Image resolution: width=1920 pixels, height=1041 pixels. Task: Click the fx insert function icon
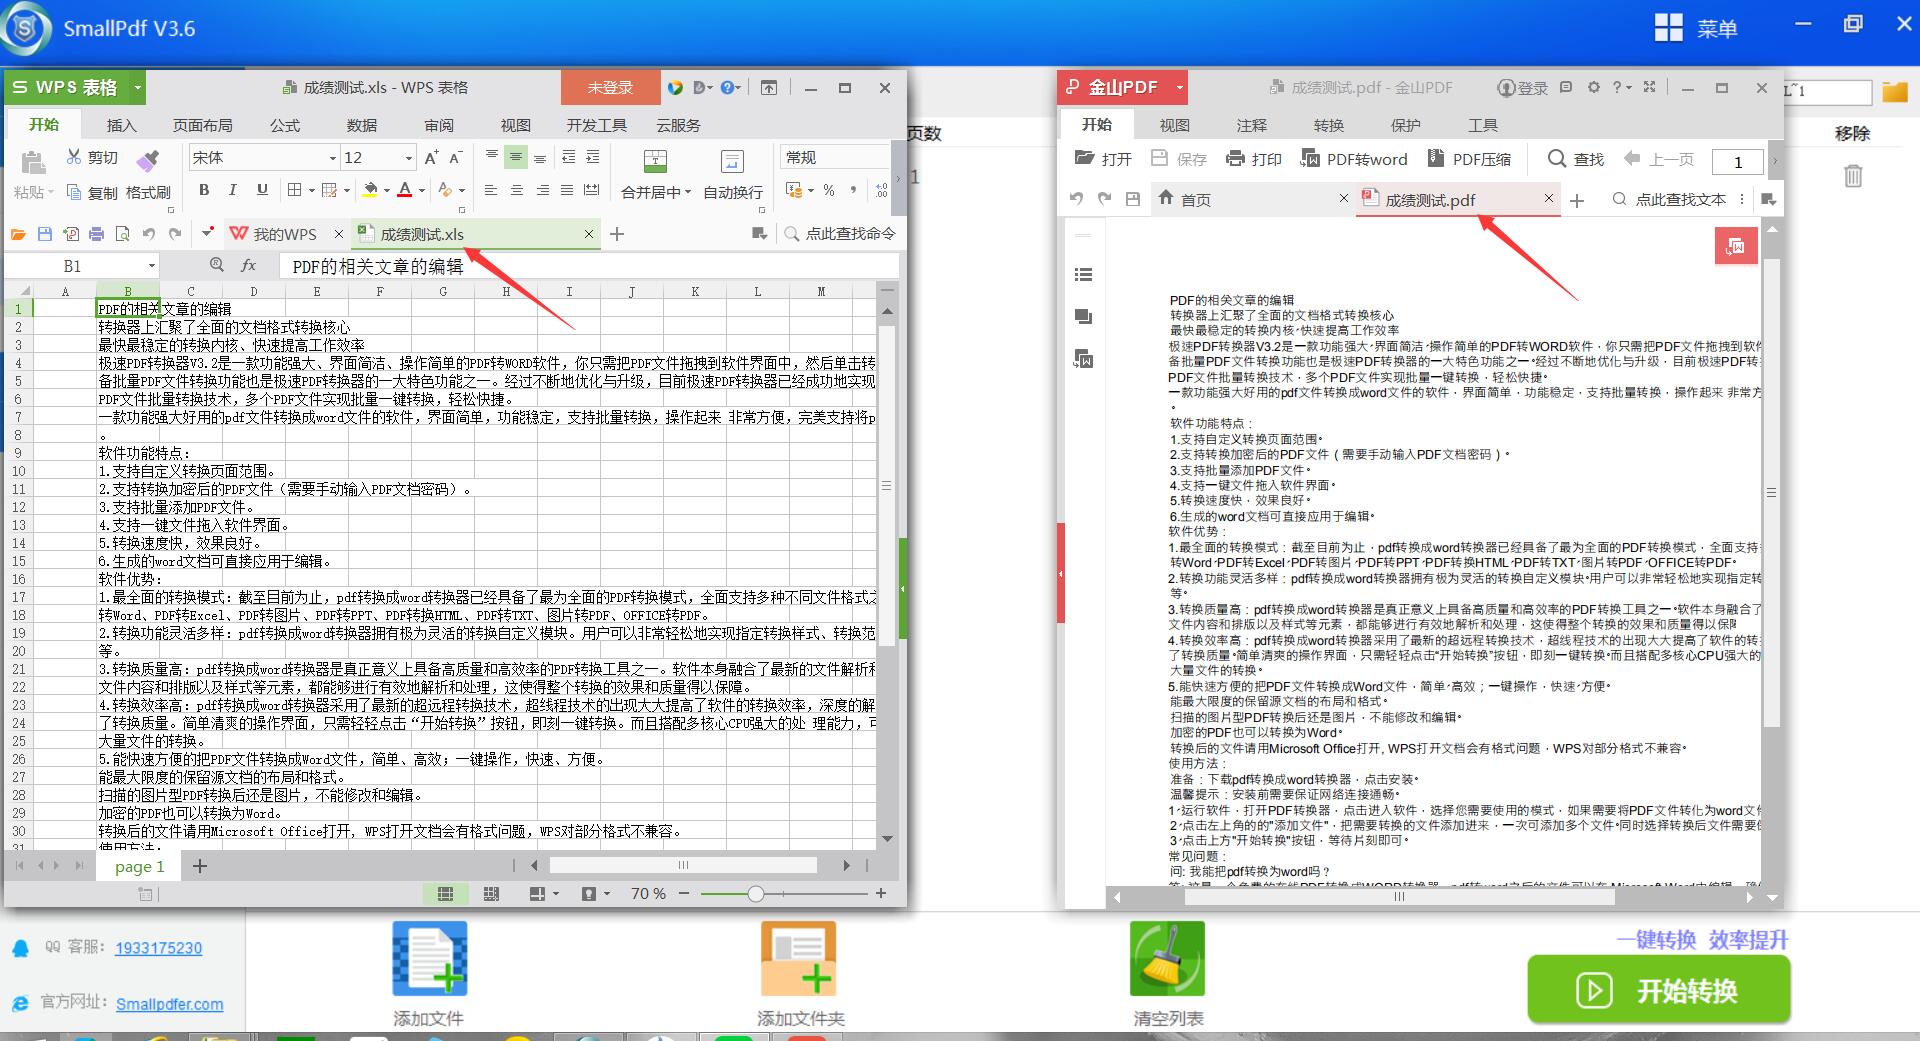[248, 265]
